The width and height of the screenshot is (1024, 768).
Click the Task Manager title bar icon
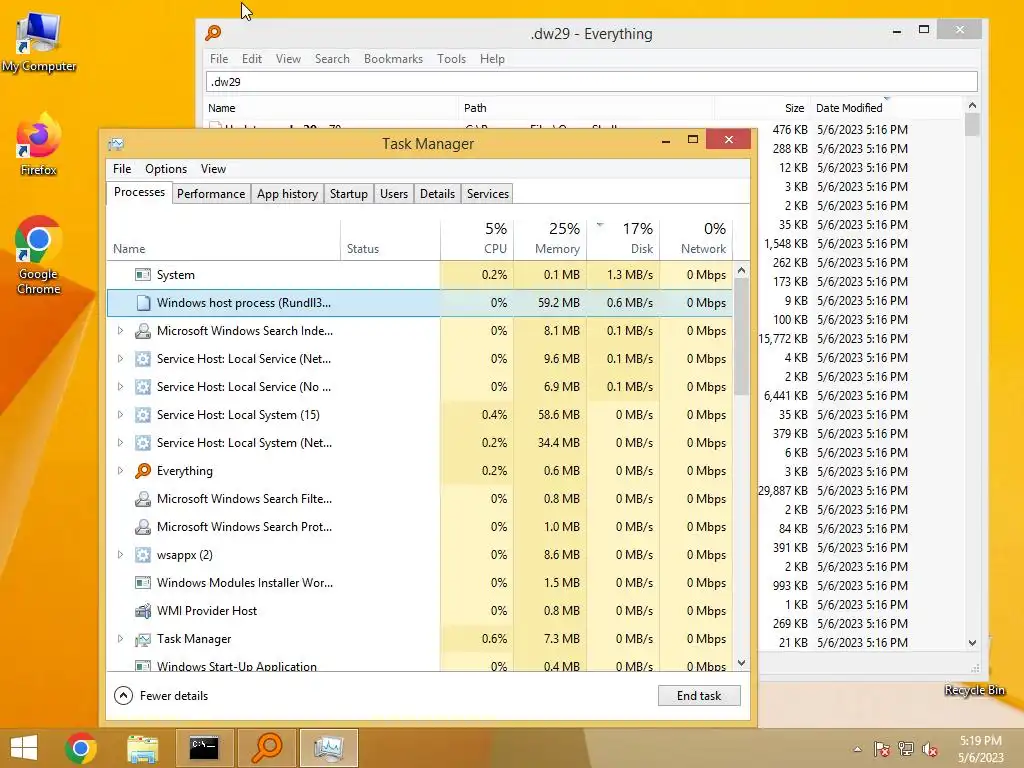click(x=116, y=144)
